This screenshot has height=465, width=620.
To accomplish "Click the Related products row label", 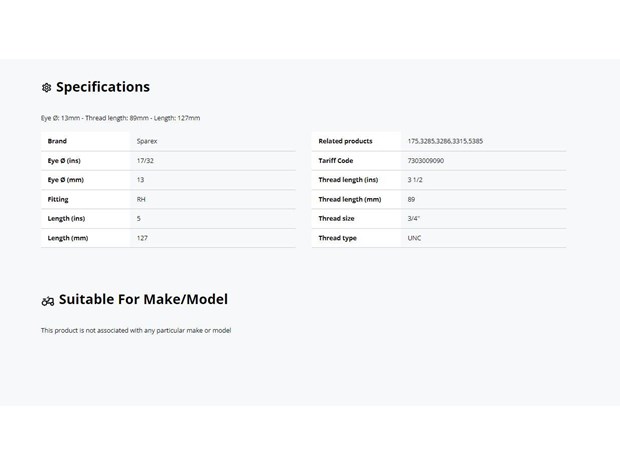I will pos(345,141).
